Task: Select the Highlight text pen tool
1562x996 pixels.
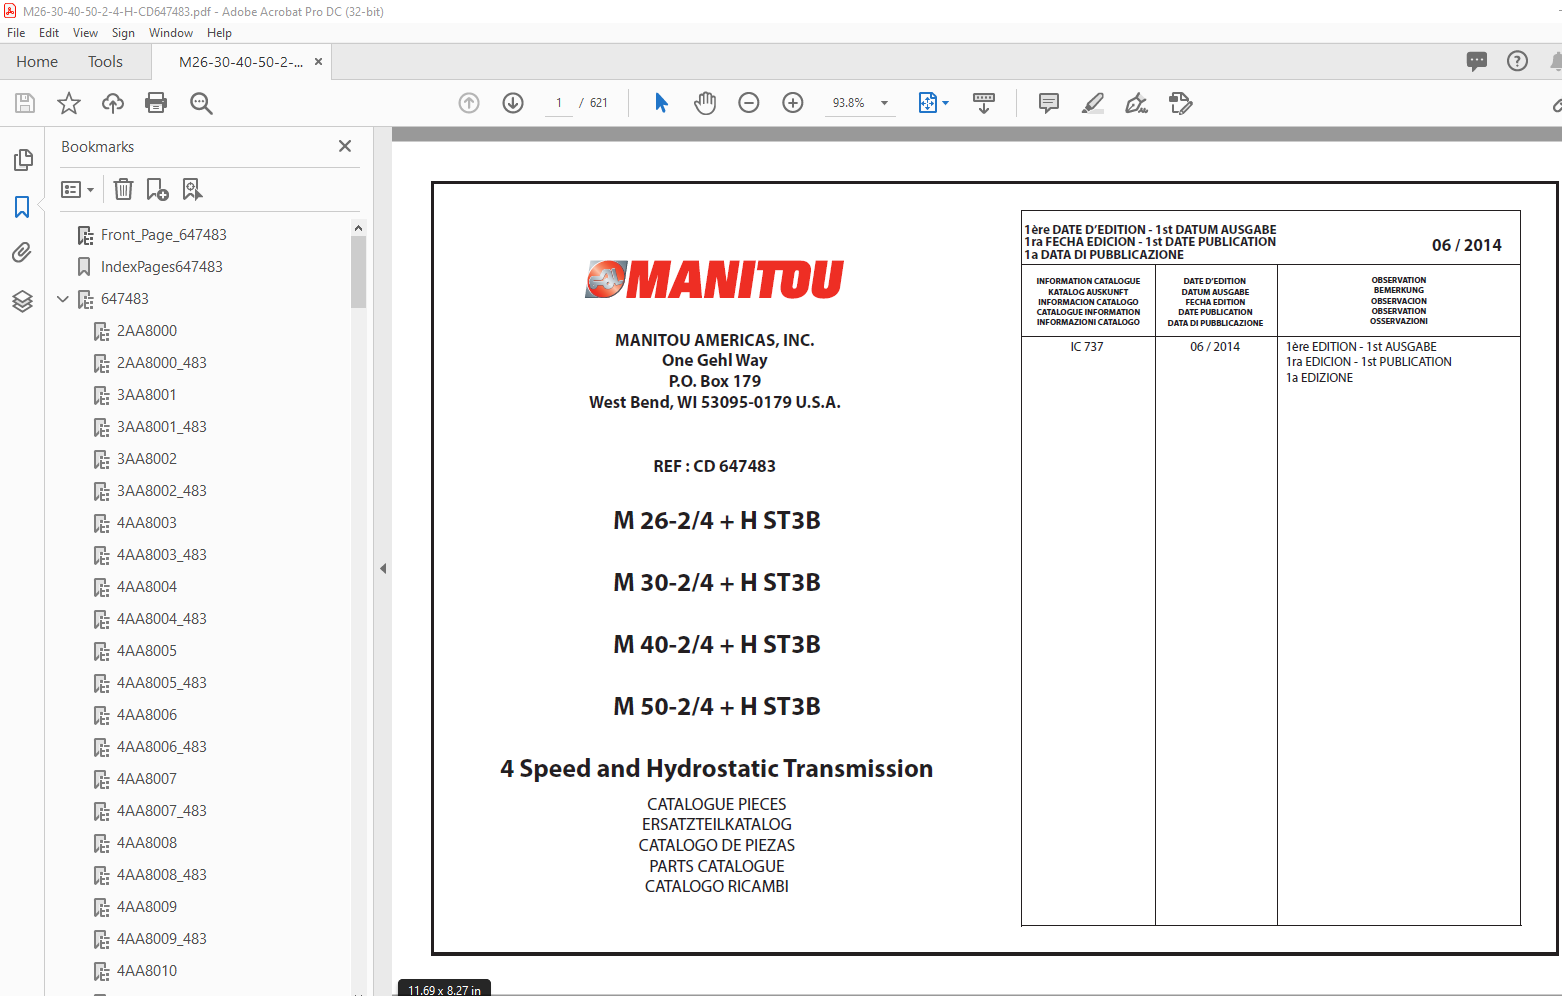Action: pyautogui.click(x=1093, y=103)
